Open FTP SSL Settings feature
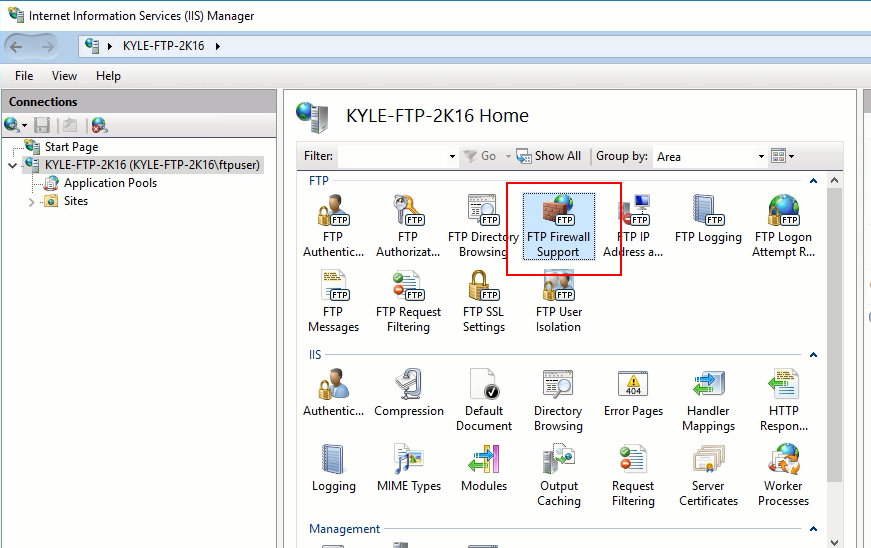The width and height of the screenshot is (871, 548). click(483, 301)
